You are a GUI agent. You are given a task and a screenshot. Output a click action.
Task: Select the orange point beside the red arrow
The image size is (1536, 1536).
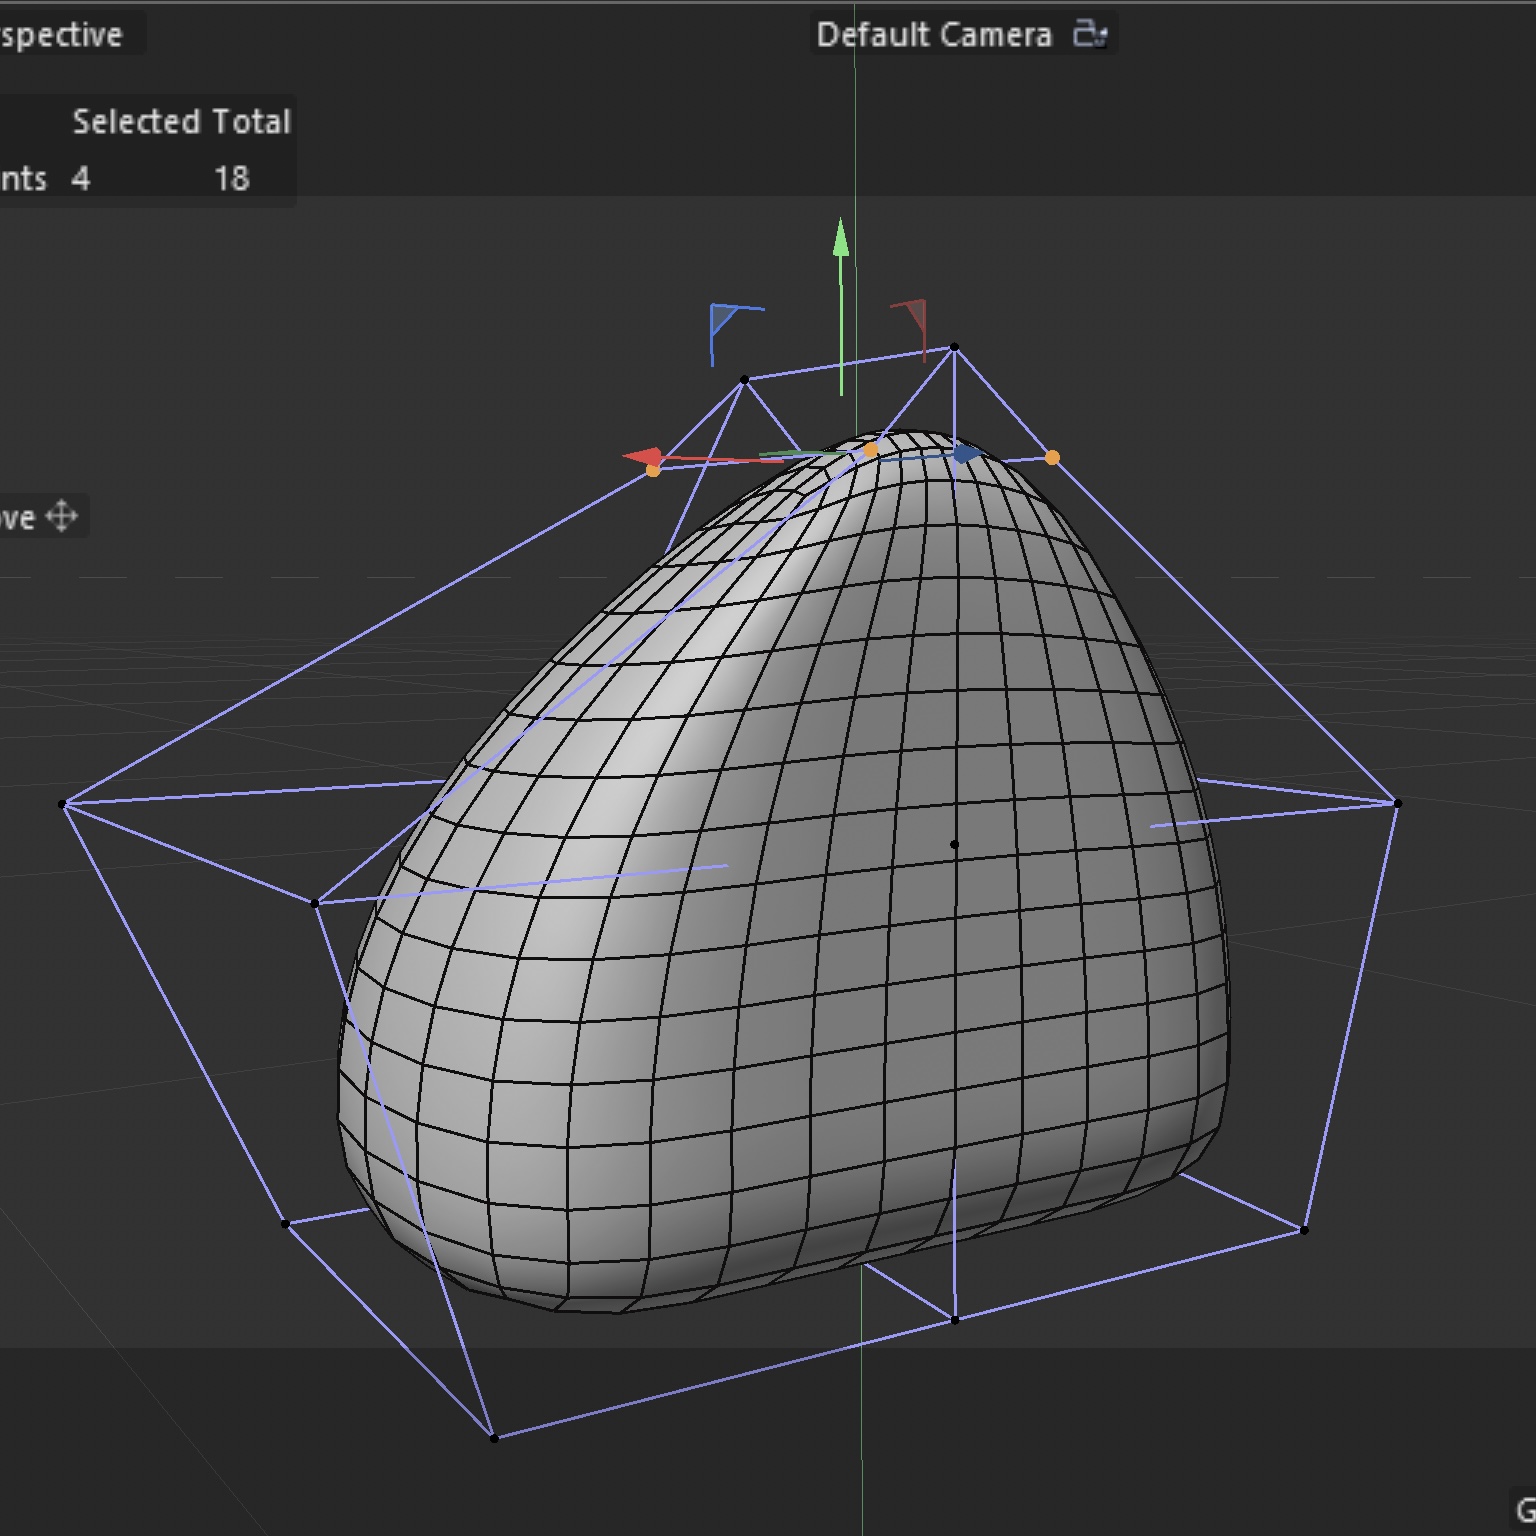point(653,470)
